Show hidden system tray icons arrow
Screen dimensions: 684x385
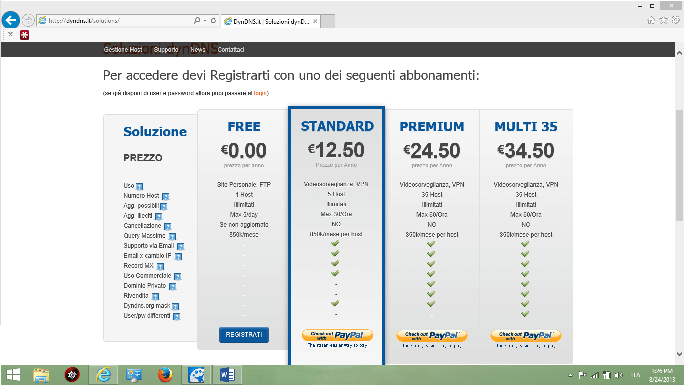pos(570,375)
